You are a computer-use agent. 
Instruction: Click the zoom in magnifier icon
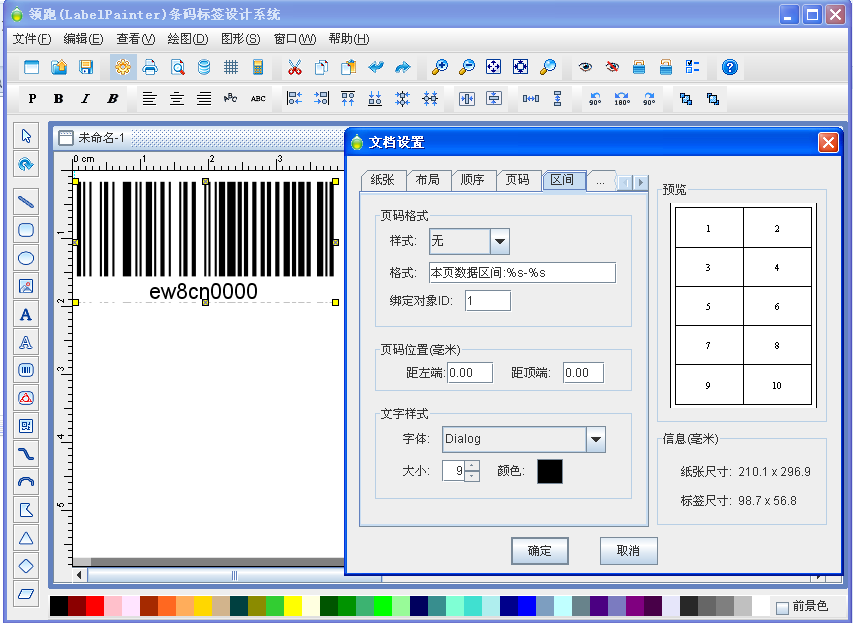(440, 67)
